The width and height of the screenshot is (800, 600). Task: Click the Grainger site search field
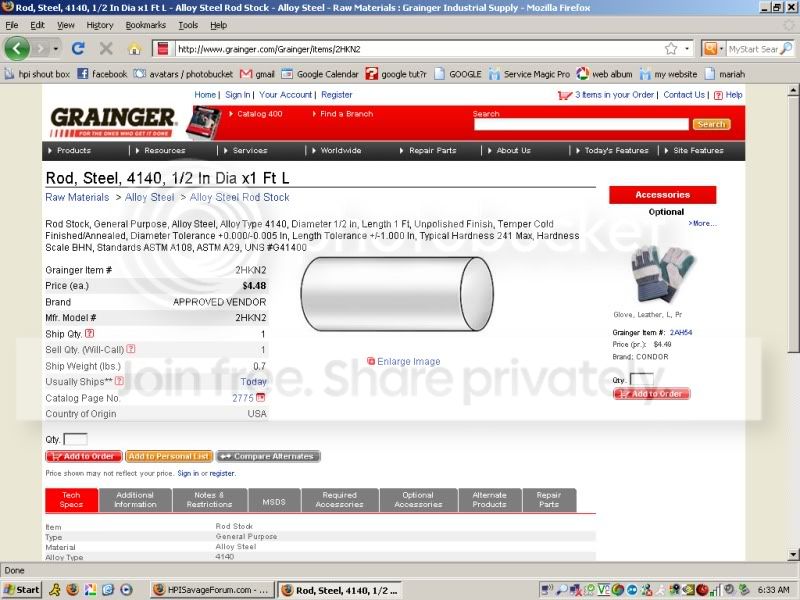pos(581,124)
